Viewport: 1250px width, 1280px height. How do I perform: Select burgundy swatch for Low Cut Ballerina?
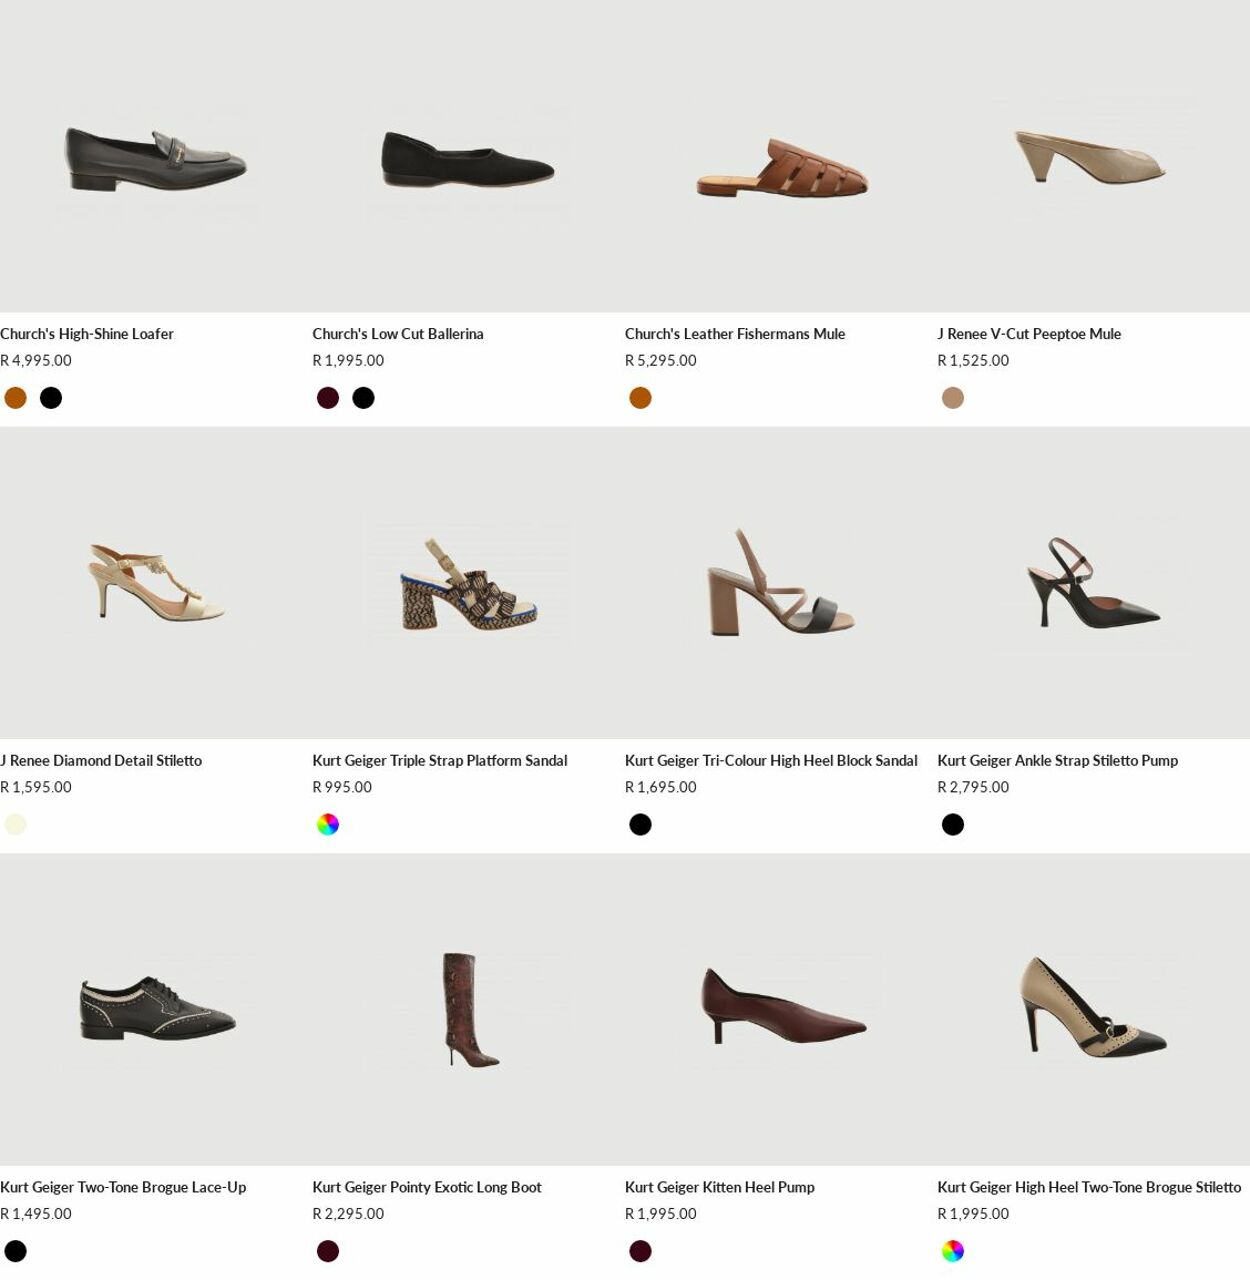[328, 398]
